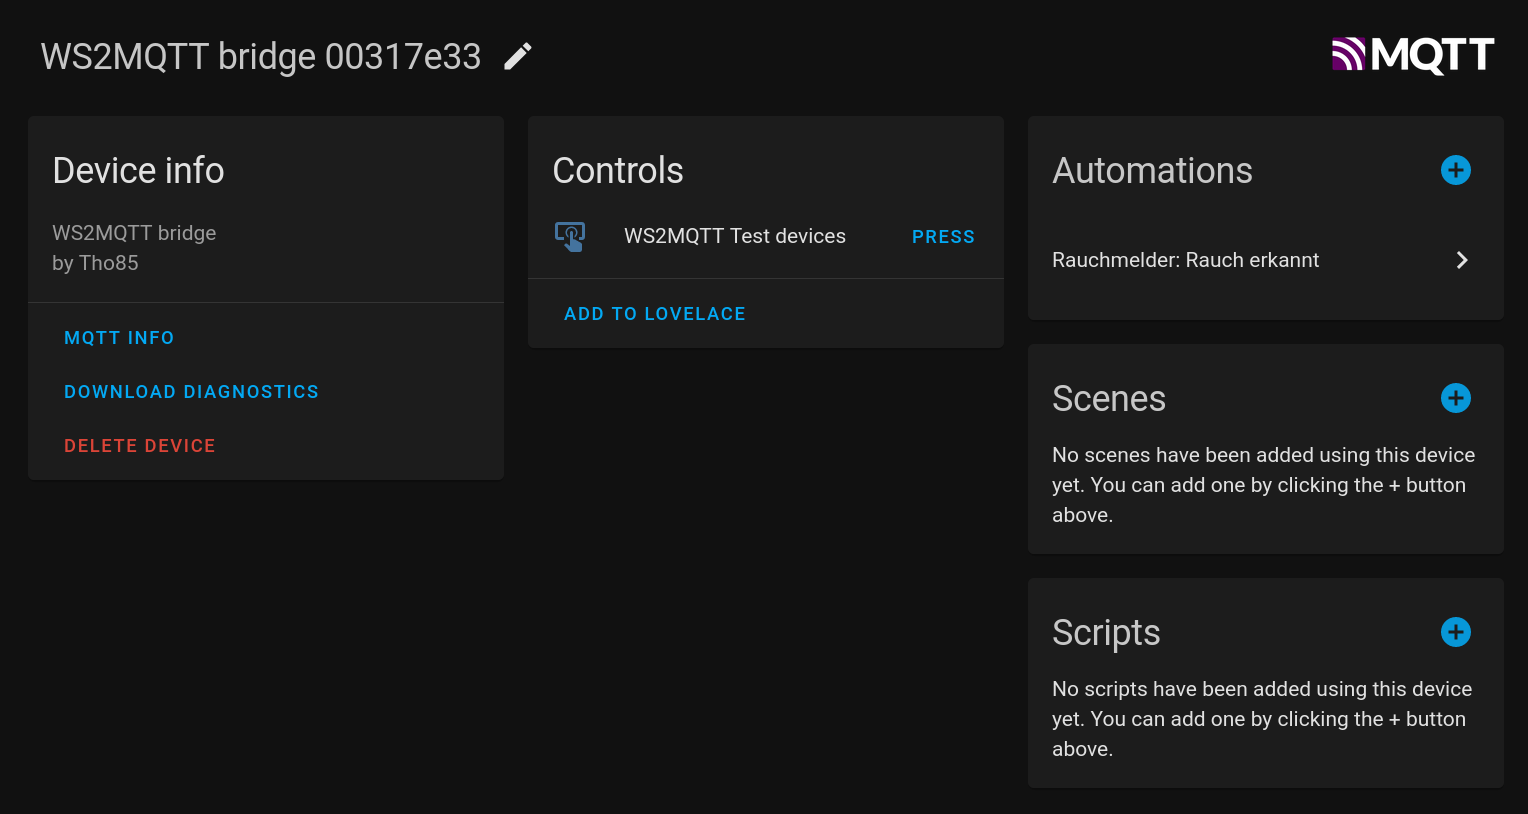Viewport: 1528px width, 814px height.
Task: Select the WS2MQTT Test devices entity name
Action: point(735,236)
